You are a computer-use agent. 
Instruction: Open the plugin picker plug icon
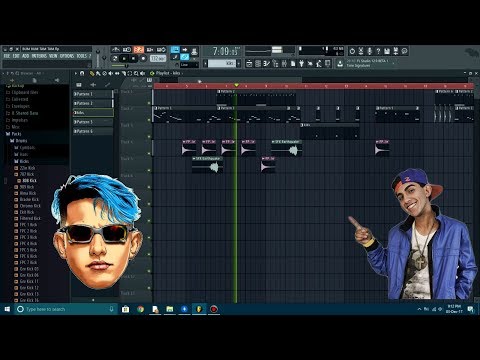pos(301,63)
